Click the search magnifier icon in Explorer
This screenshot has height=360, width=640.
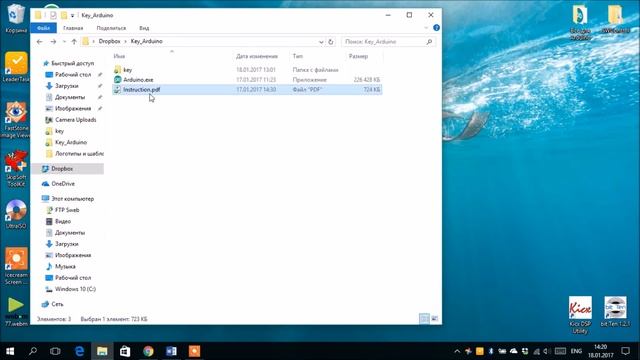point(429,42)
